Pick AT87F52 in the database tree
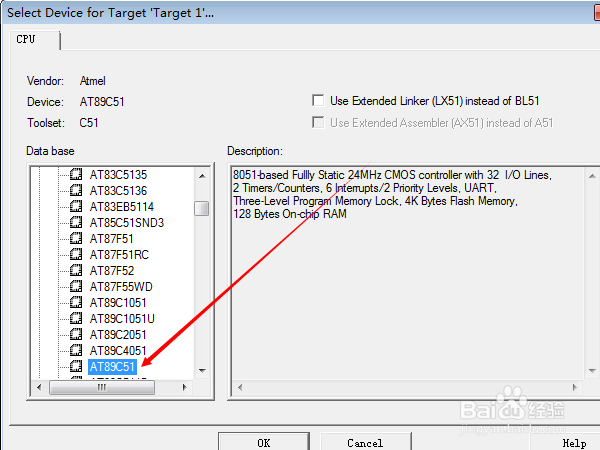This screenshot has height=450, width=600. 112,271
